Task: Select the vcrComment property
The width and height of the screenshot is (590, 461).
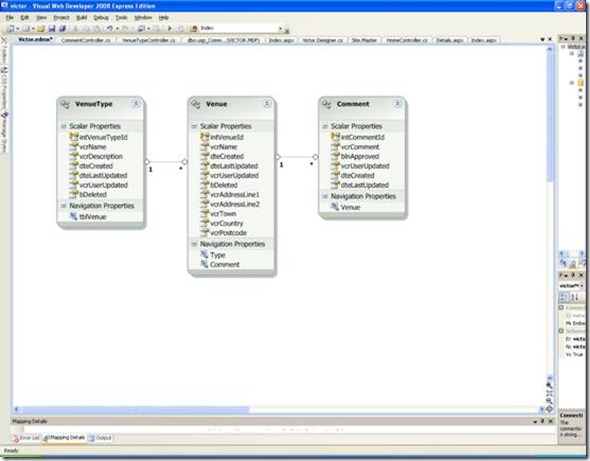Action: click(x=356, y=147)
